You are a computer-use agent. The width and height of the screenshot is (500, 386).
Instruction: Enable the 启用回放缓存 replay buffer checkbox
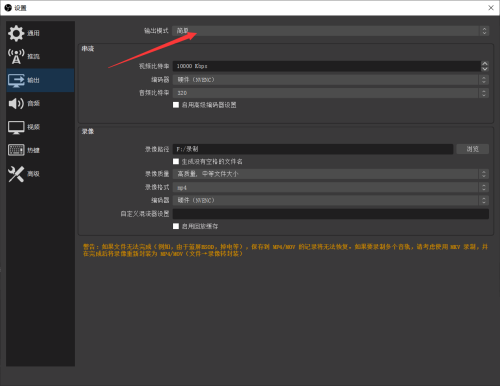coord(176,226)
